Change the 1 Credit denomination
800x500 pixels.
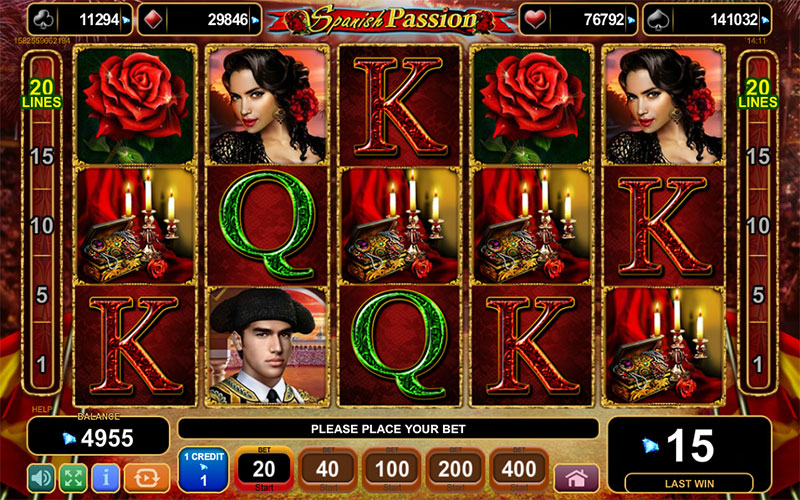coord(204,469)
